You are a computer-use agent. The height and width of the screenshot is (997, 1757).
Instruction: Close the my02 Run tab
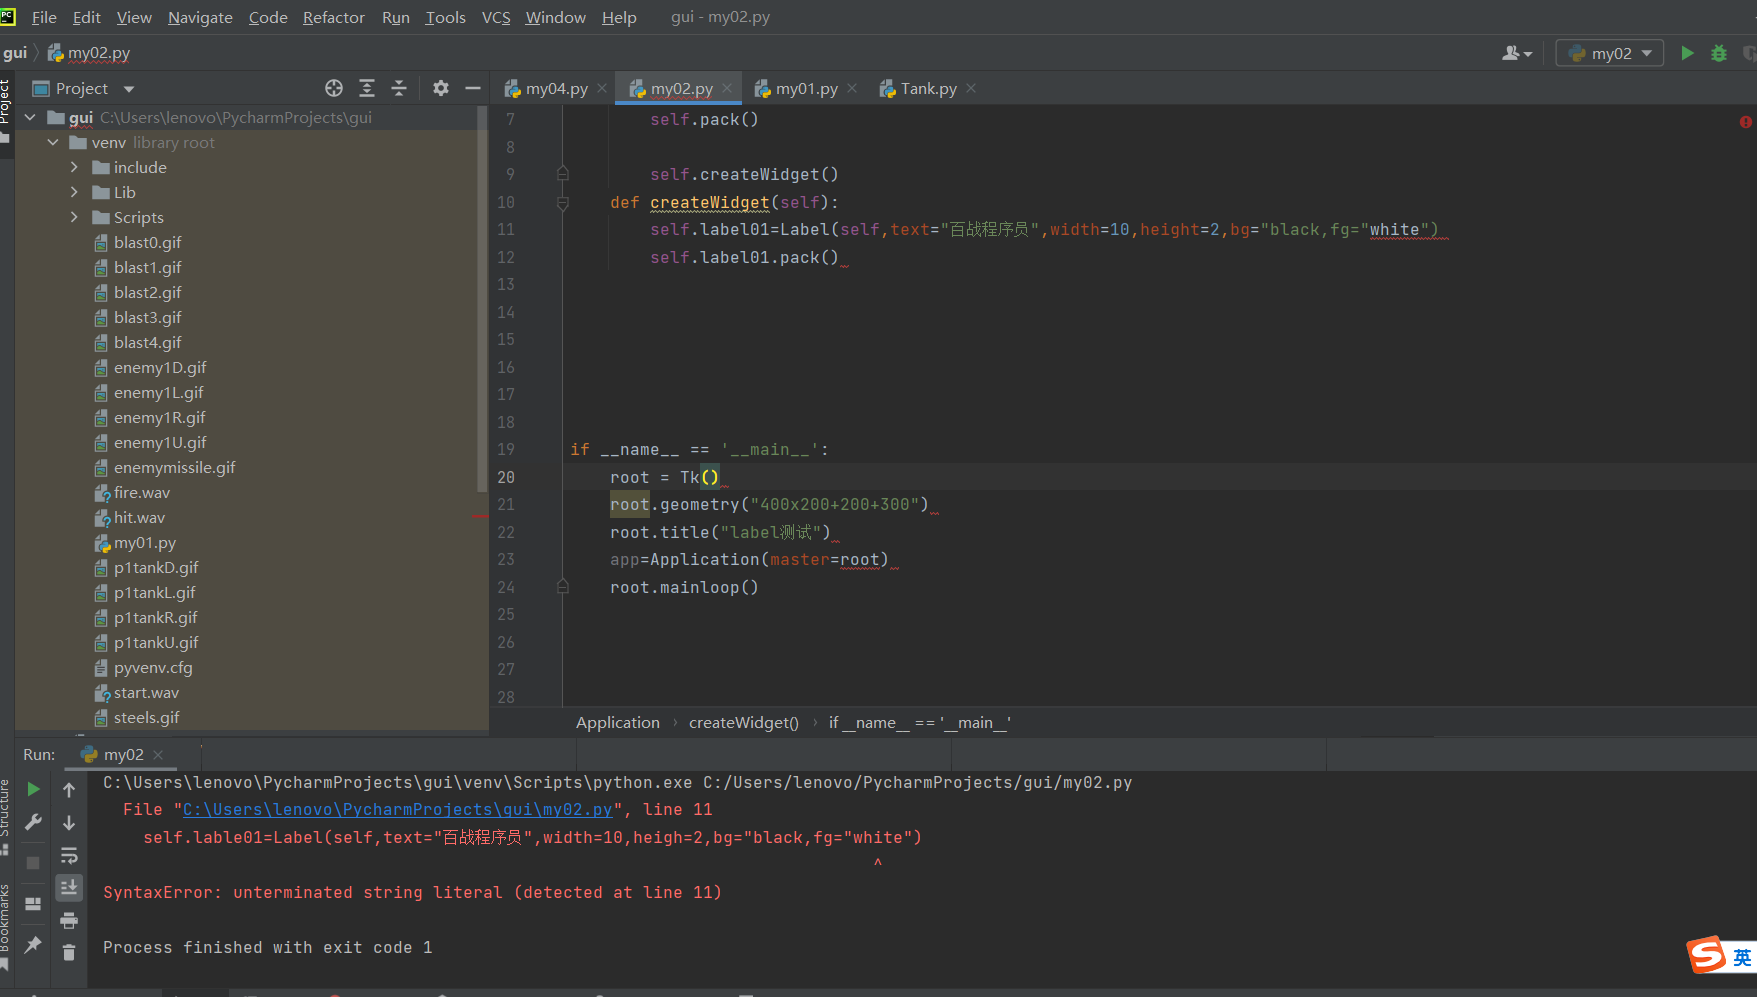tap(158, 755)
